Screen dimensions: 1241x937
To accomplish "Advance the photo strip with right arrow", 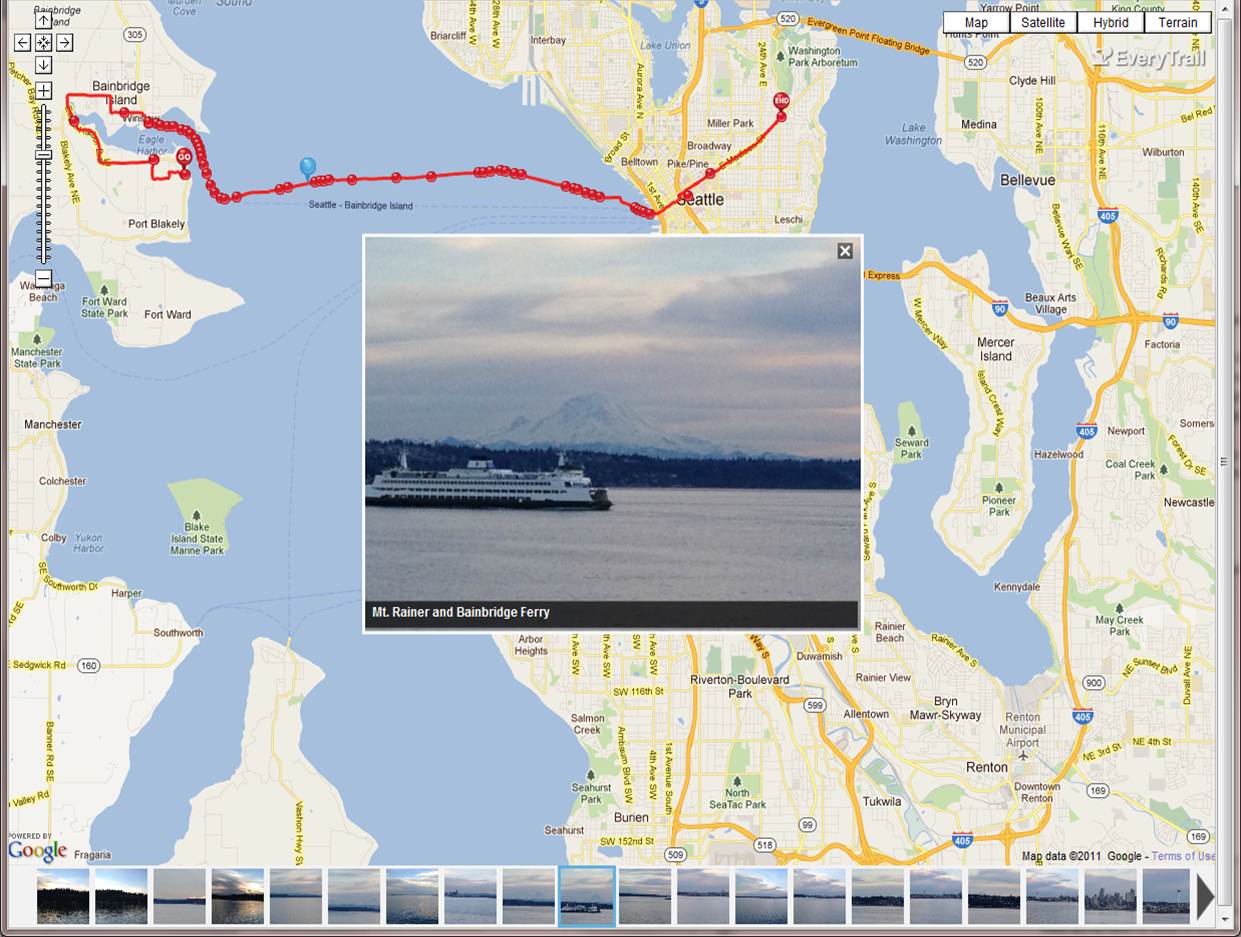I will (1205, 896).
